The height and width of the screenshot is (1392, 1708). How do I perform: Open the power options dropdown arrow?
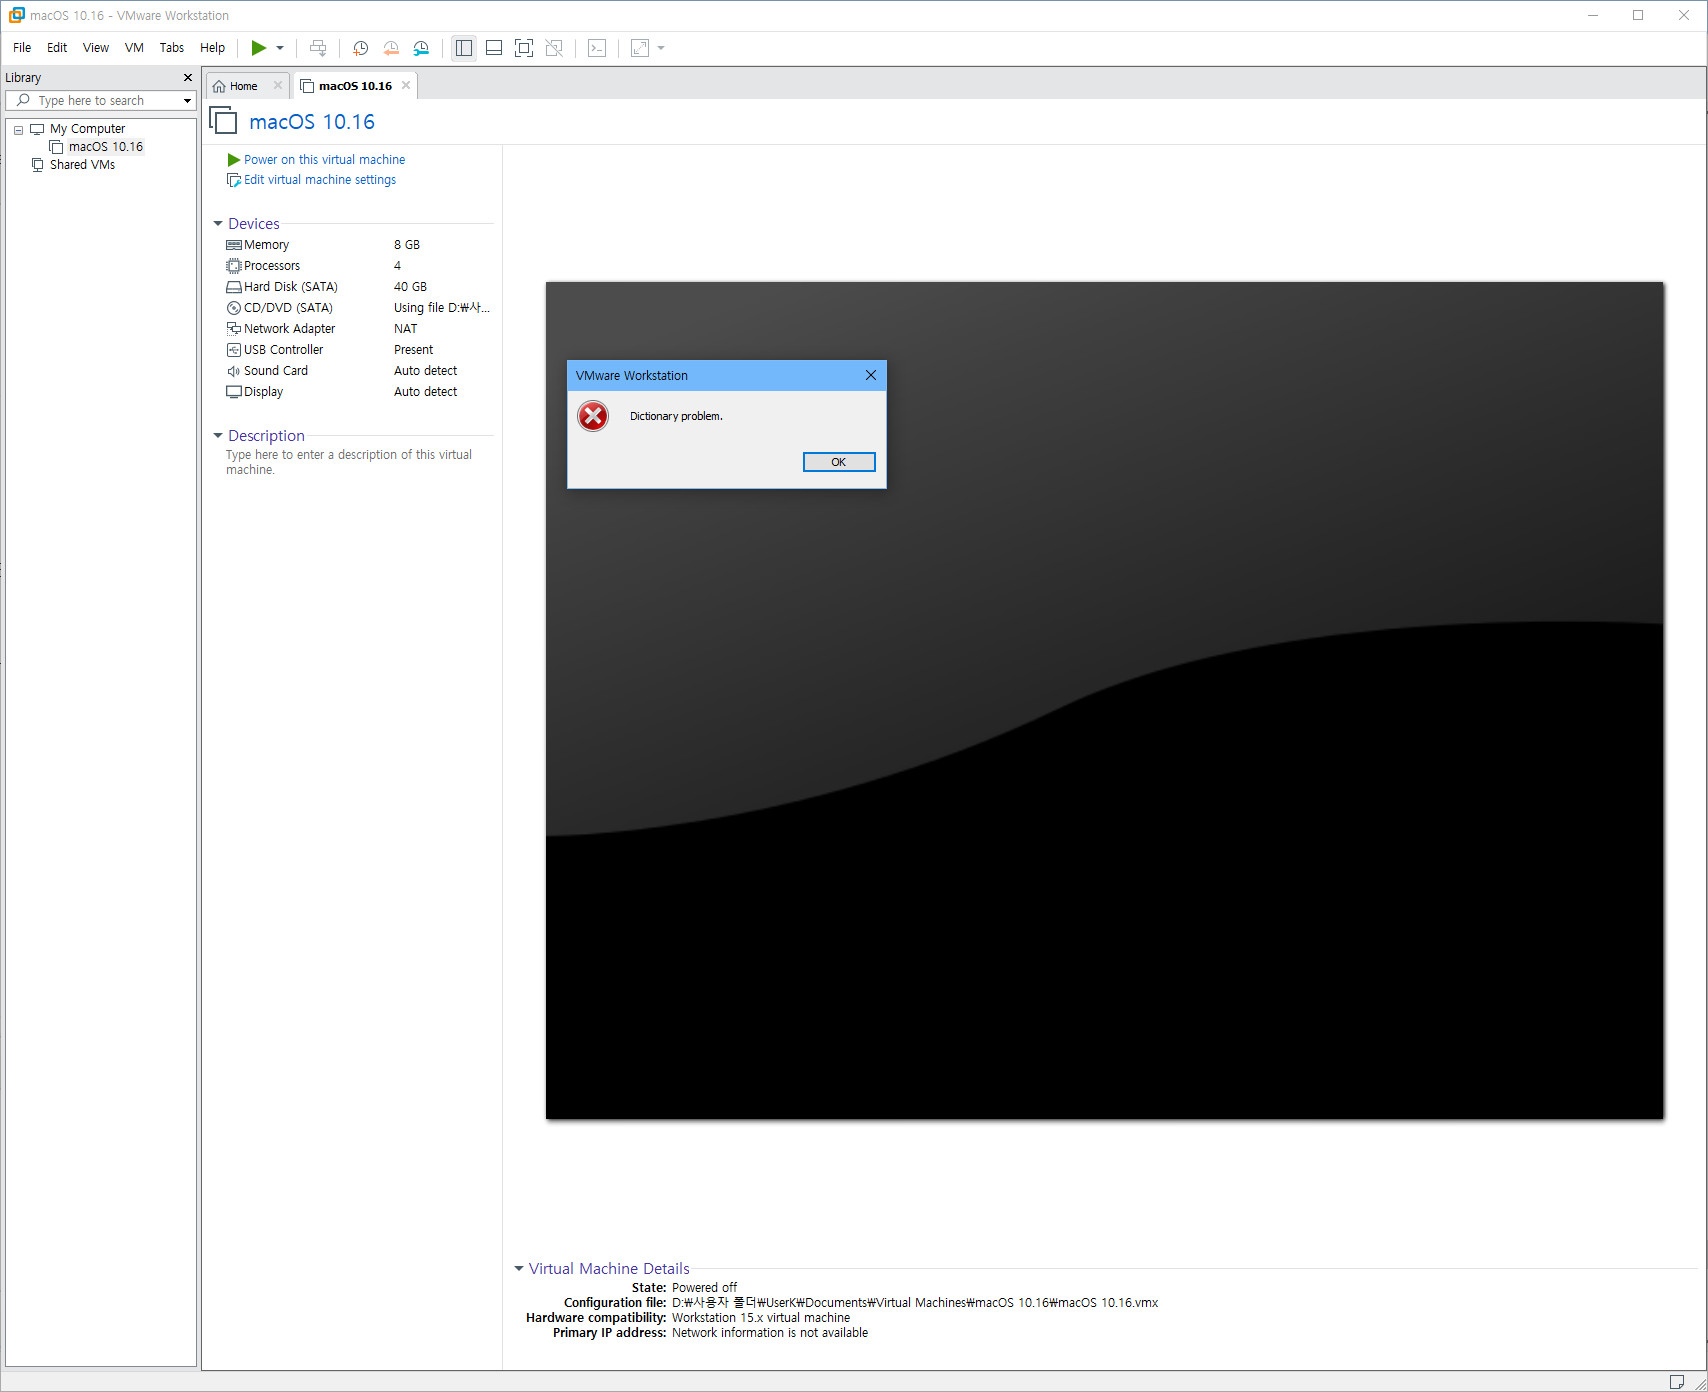280,48
